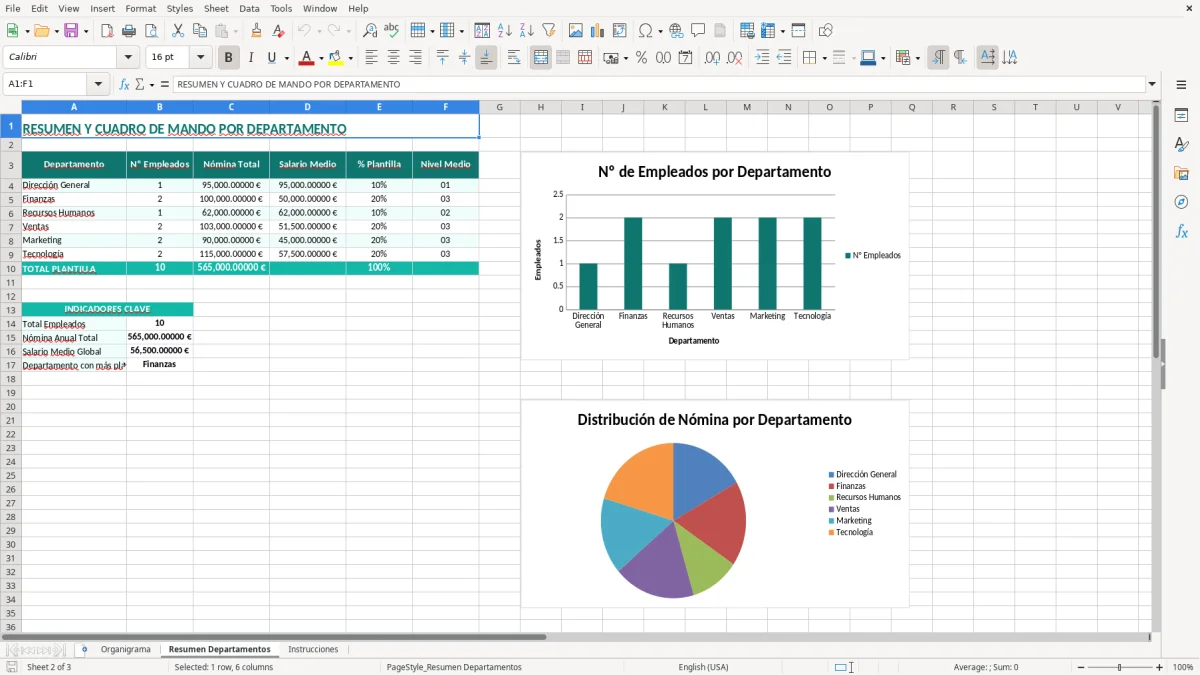Image resolution: width=1200 pixels, height=675 pixels.
Task: Center cell text horizontally
Action: tap(394, 58)
